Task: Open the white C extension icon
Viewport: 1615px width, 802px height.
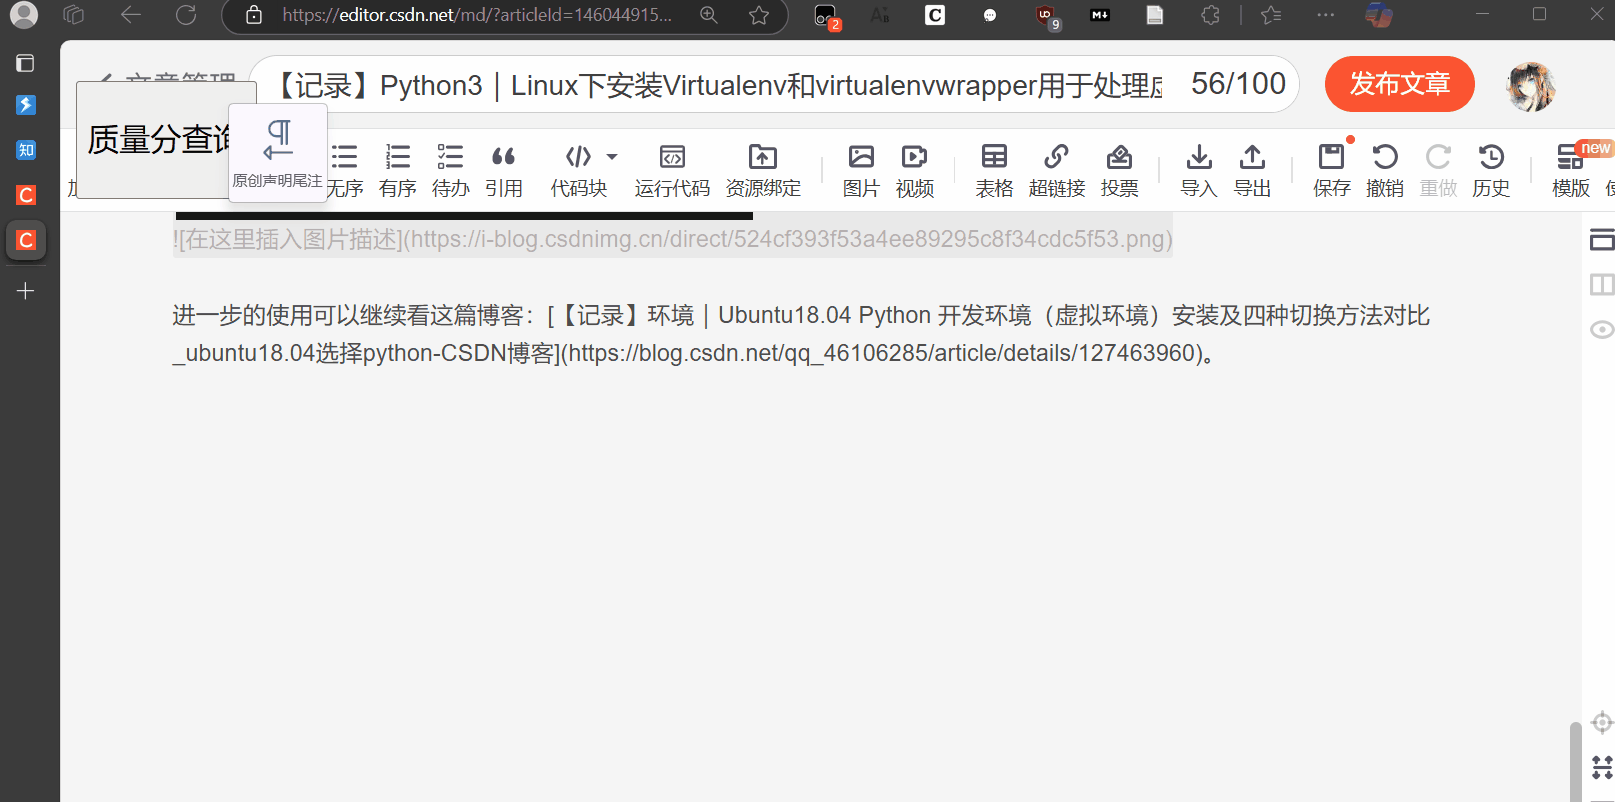Action: tap(935, 15)
